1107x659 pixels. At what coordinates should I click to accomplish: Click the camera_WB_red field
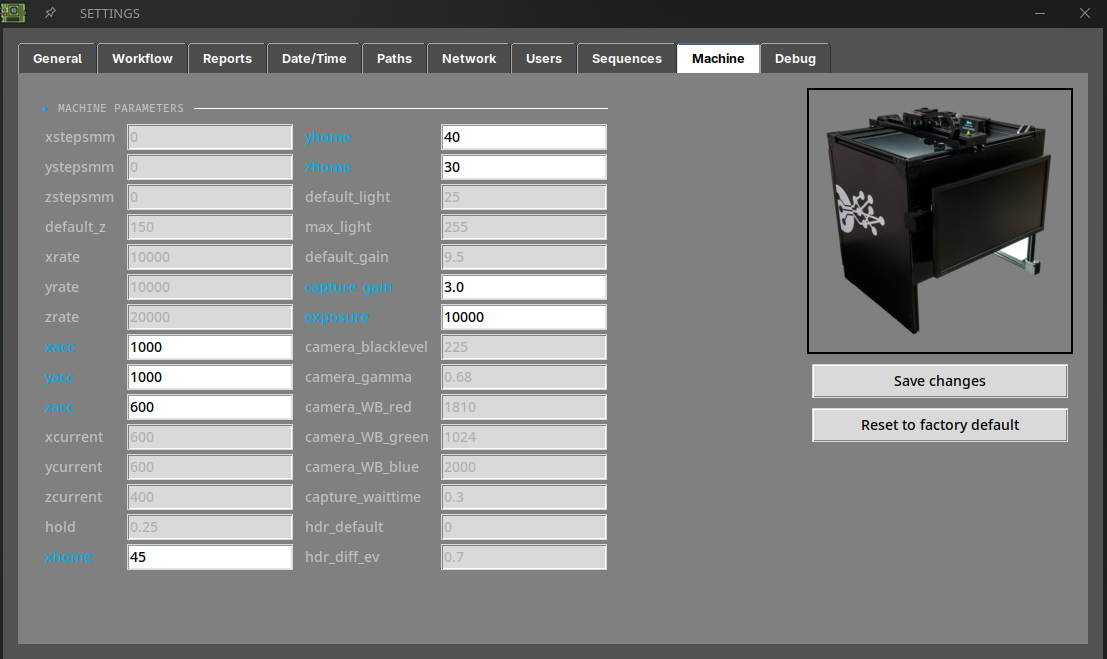524,407
